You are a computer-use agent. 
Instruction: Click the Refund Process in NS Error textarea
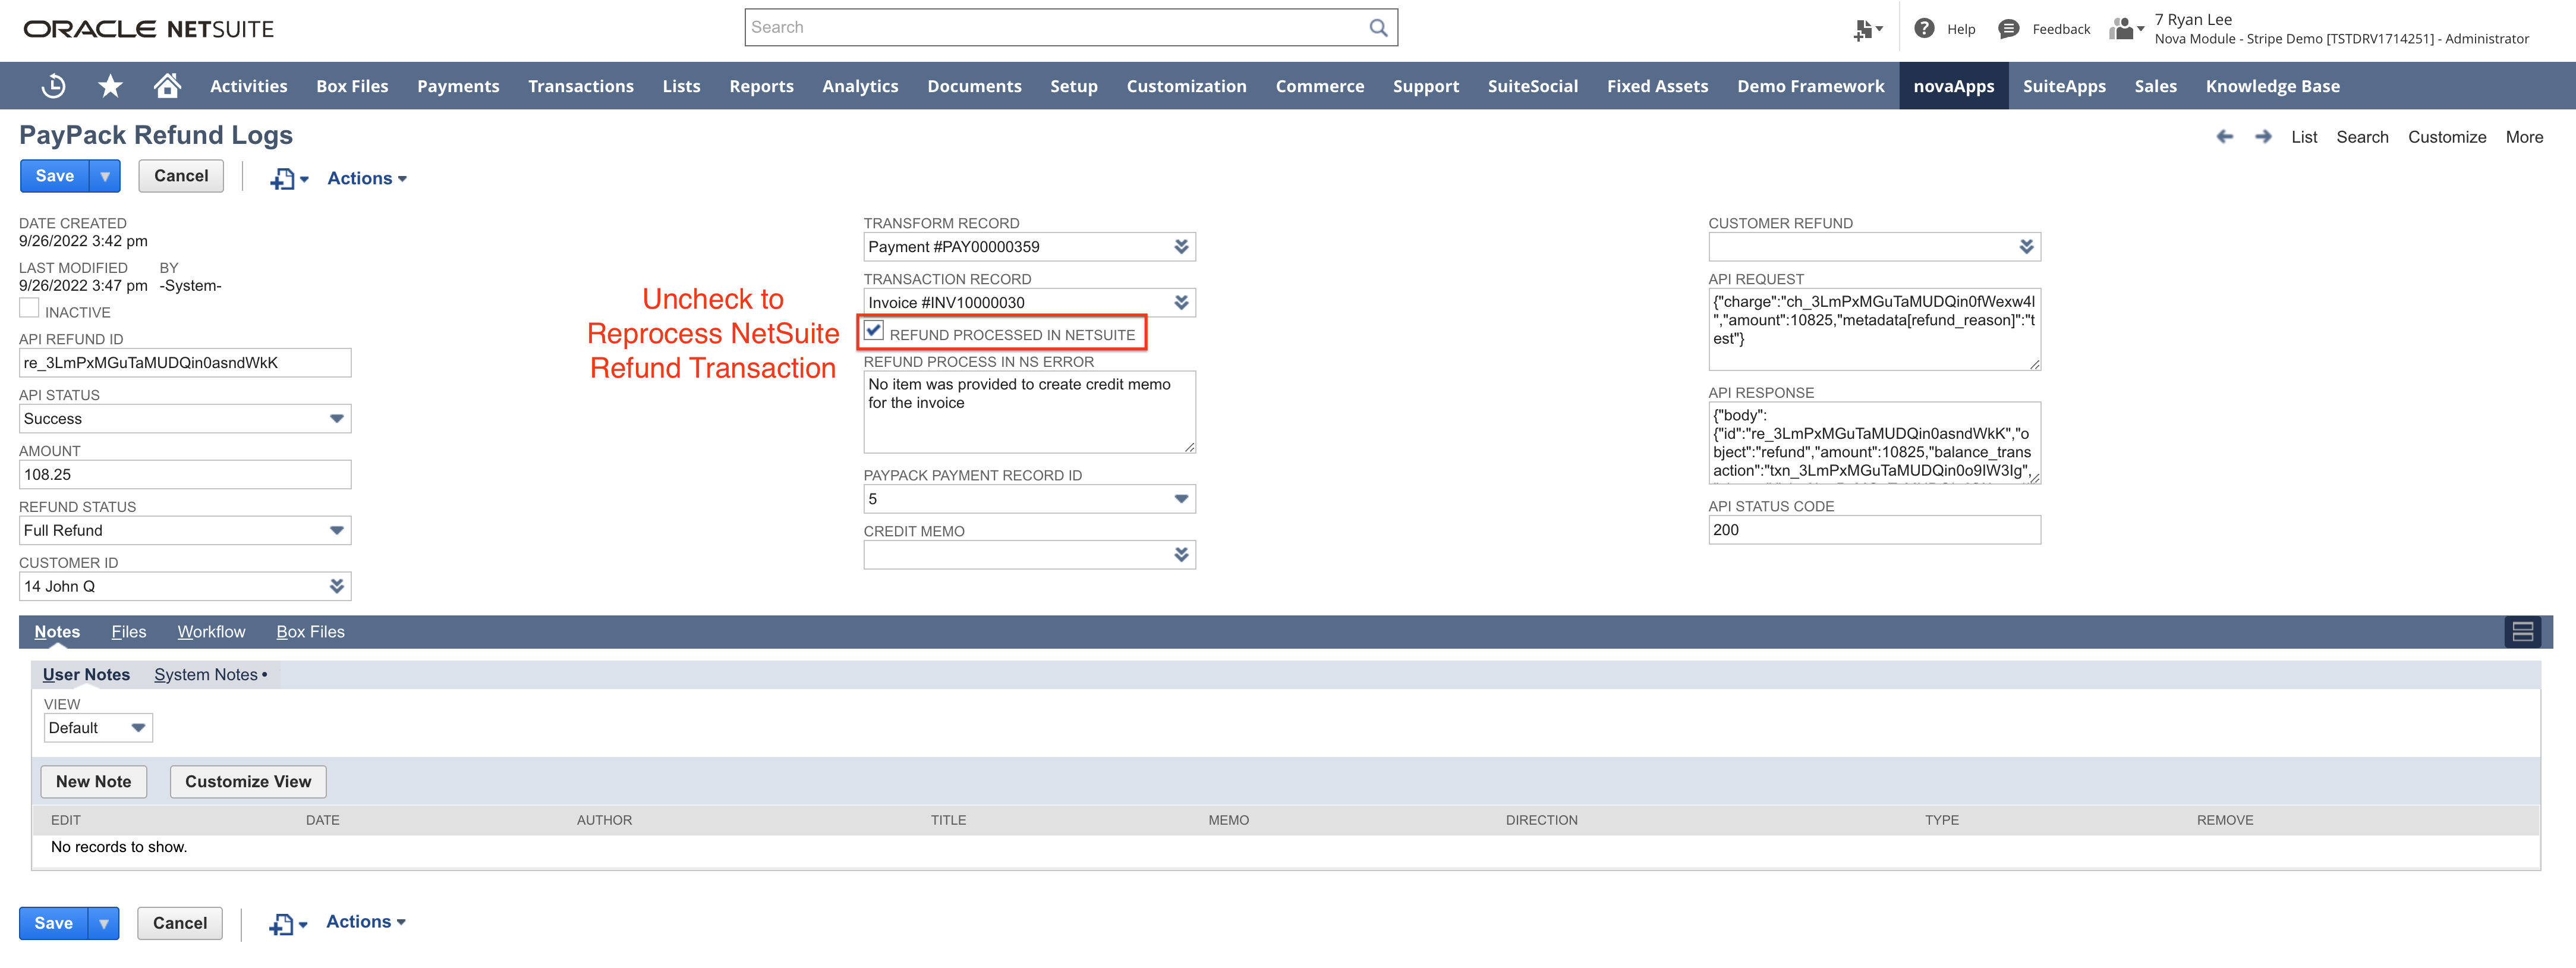click(1029, 412)
